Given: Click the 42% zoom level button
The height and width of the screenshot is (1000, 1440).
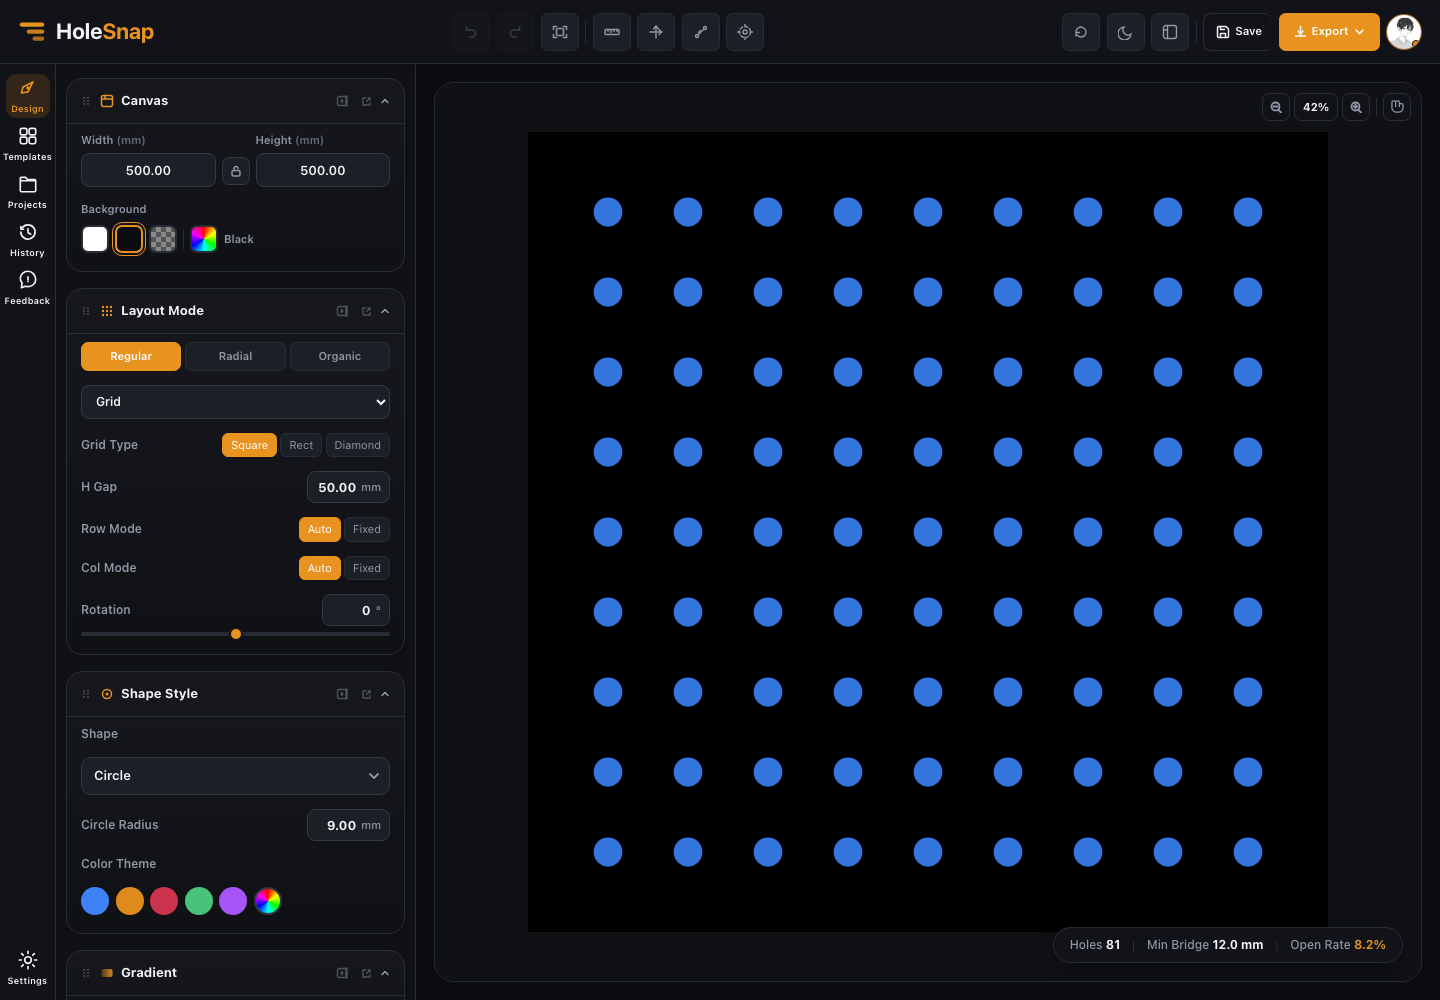Looking at the screenshot, I should point(1316,107).
